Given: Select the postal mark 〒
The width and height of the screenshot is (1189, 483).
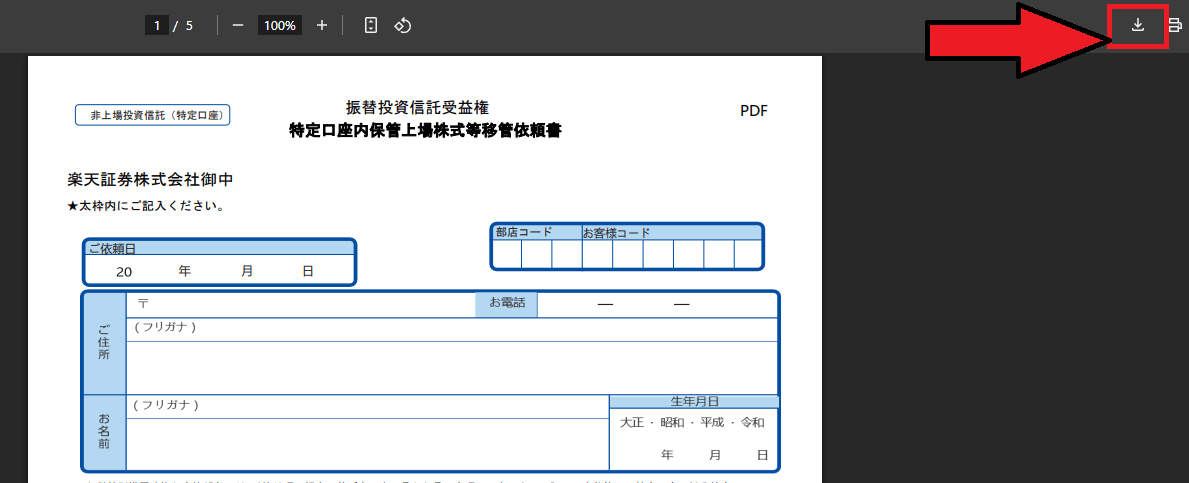Looking at the screenshot, I should point(143,303).
